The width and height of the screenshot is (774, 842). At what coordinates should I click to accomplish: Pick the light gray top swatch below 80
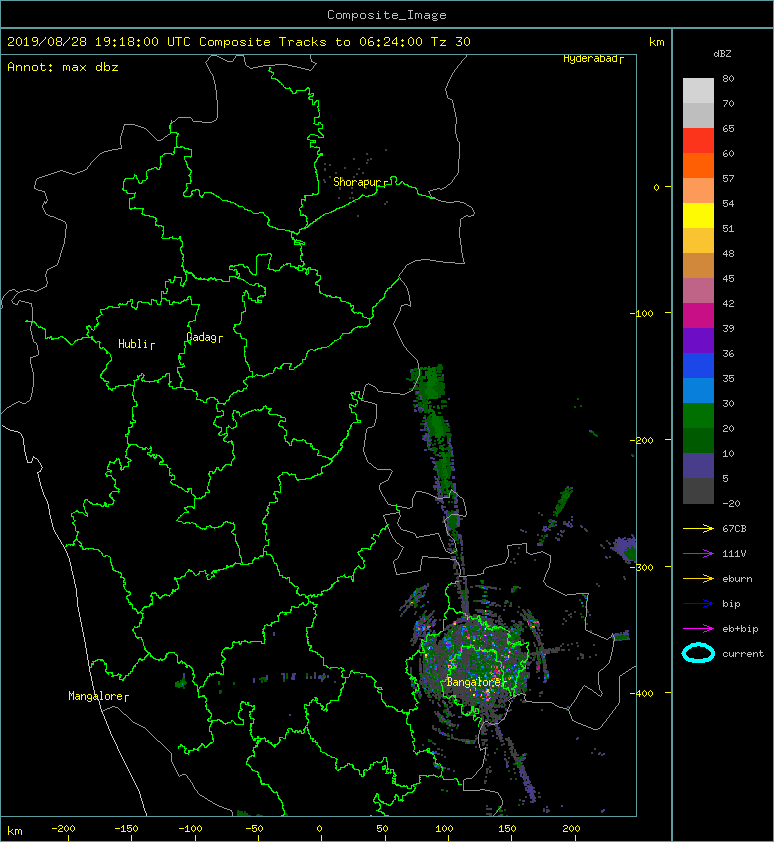[698, 91]
